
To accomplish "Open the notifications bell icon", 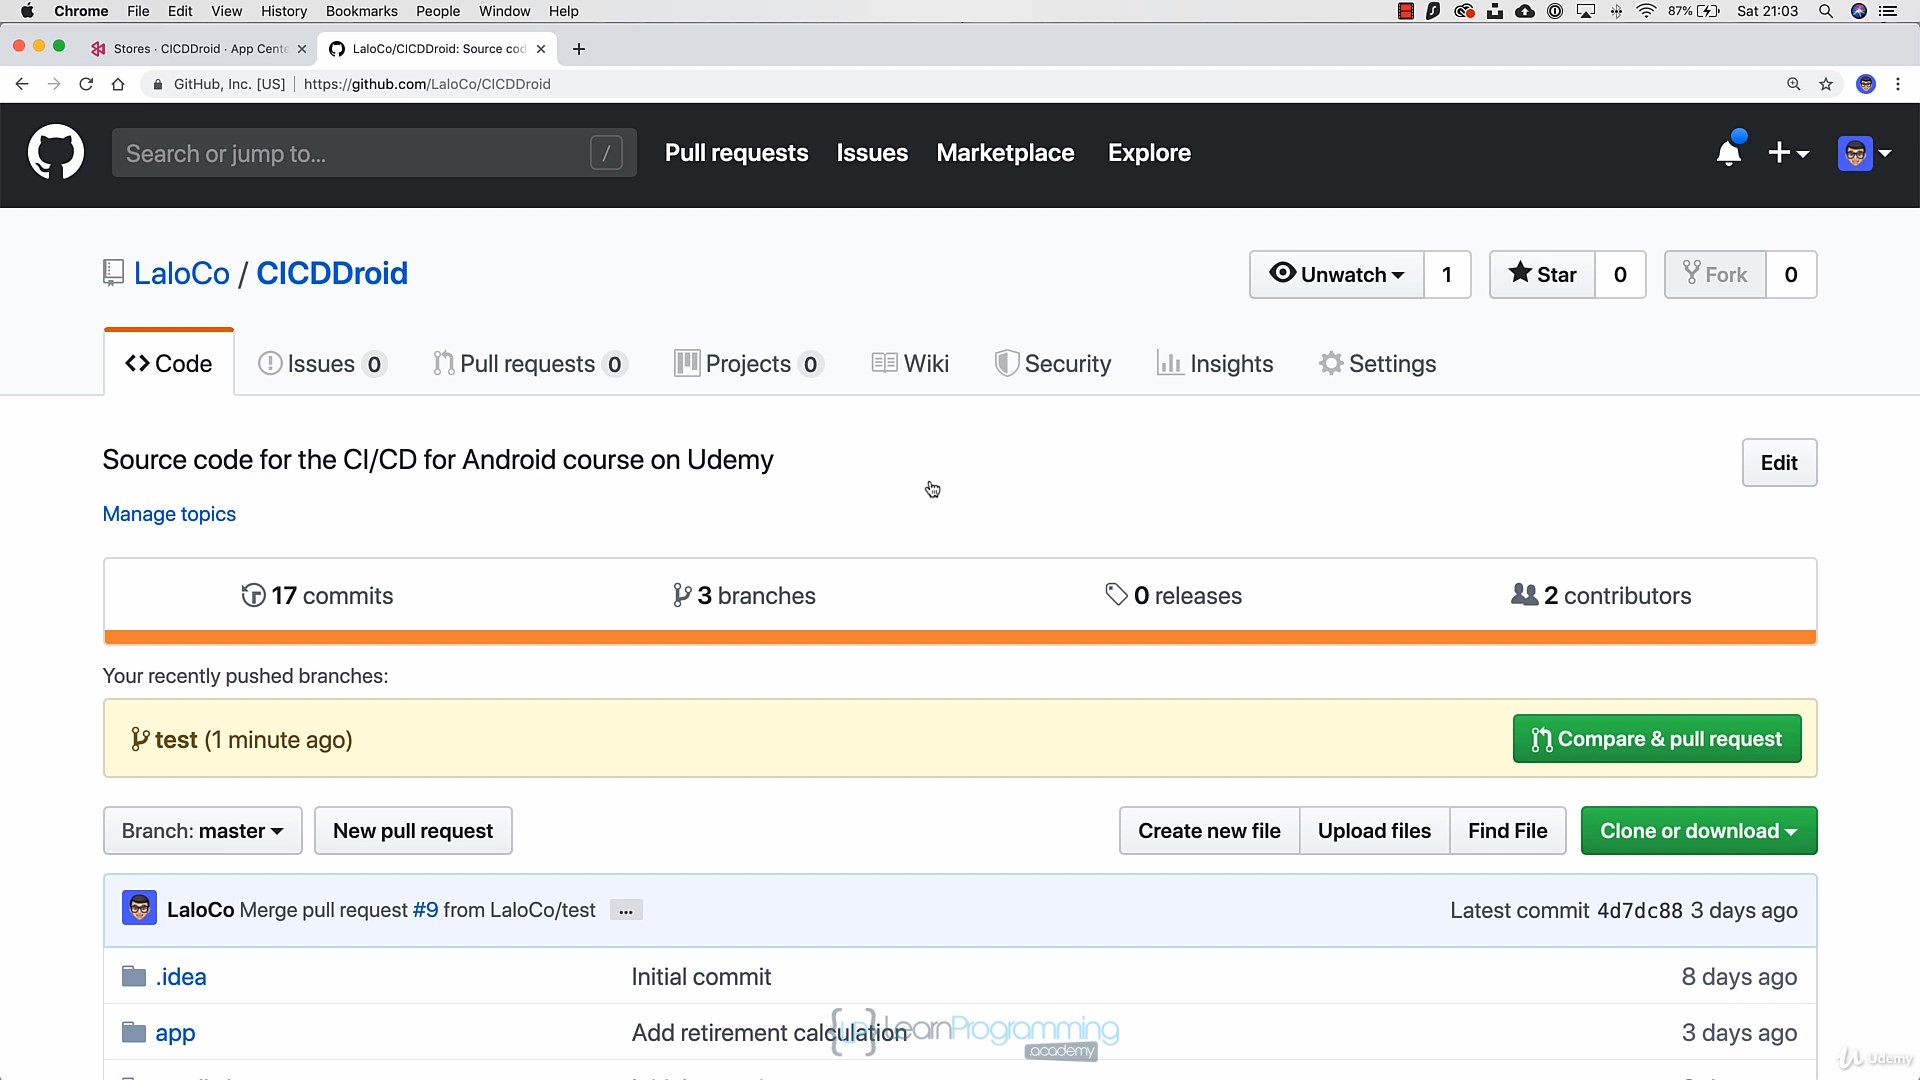I will coord(1729,152).
